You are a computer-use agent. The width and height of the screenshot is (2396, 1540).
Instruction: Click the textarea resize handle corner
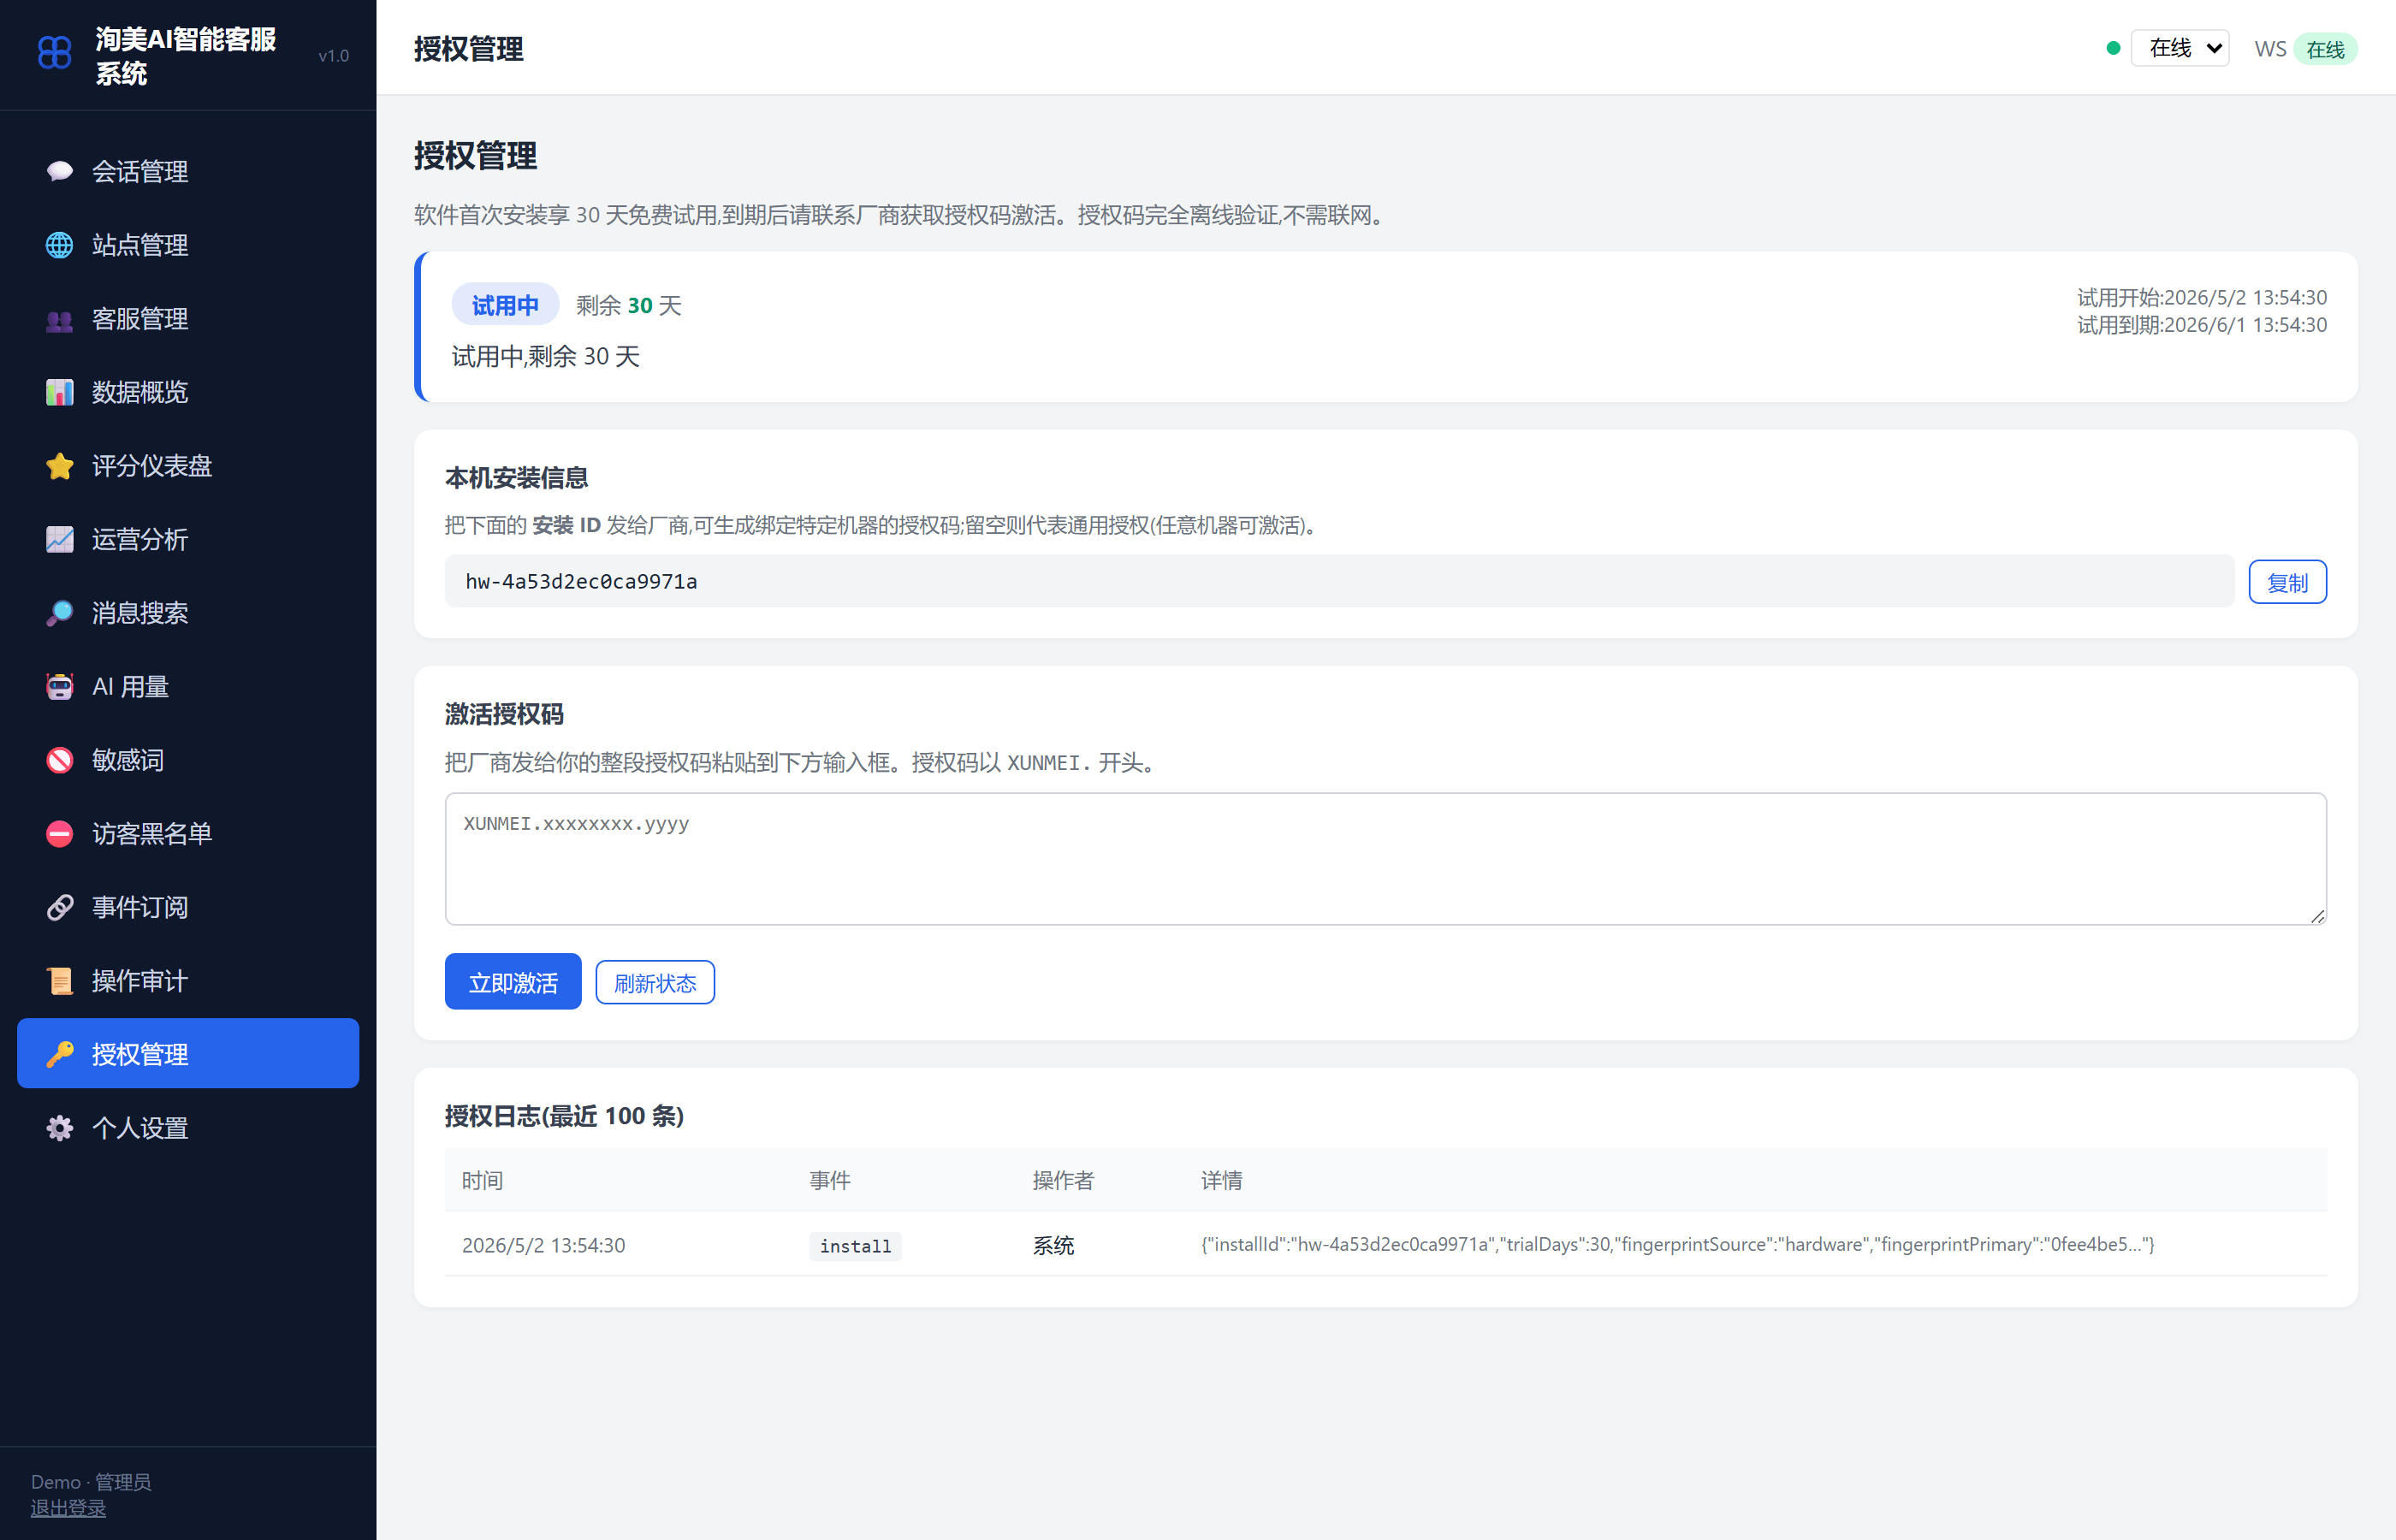(x=2317, y=916)
